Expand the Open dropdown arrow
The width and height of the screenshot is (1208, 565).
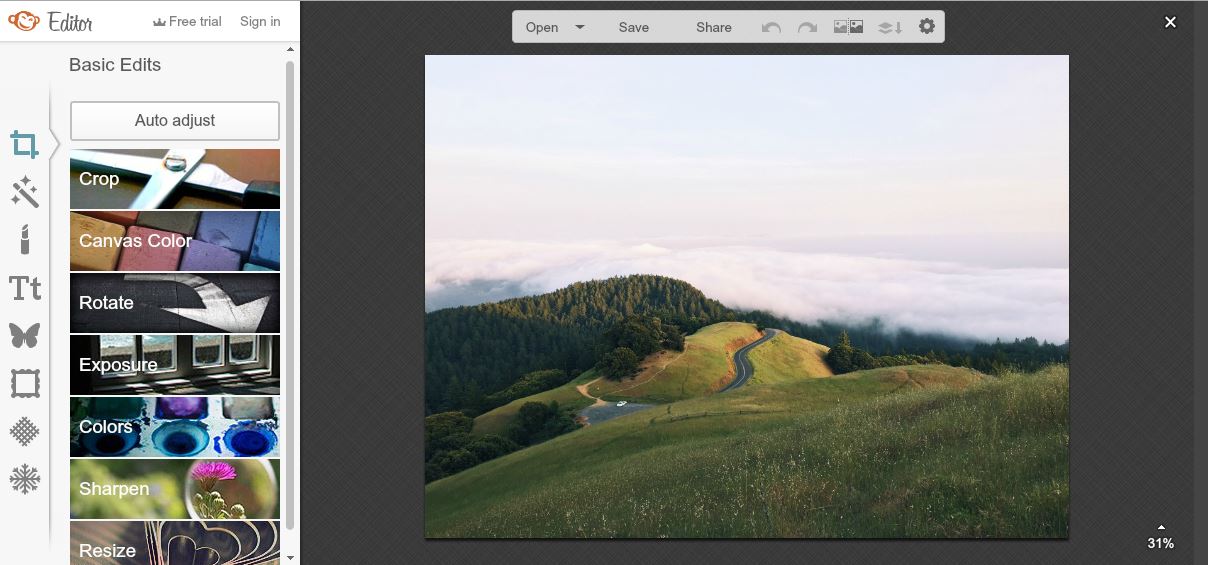click(580, 27)
